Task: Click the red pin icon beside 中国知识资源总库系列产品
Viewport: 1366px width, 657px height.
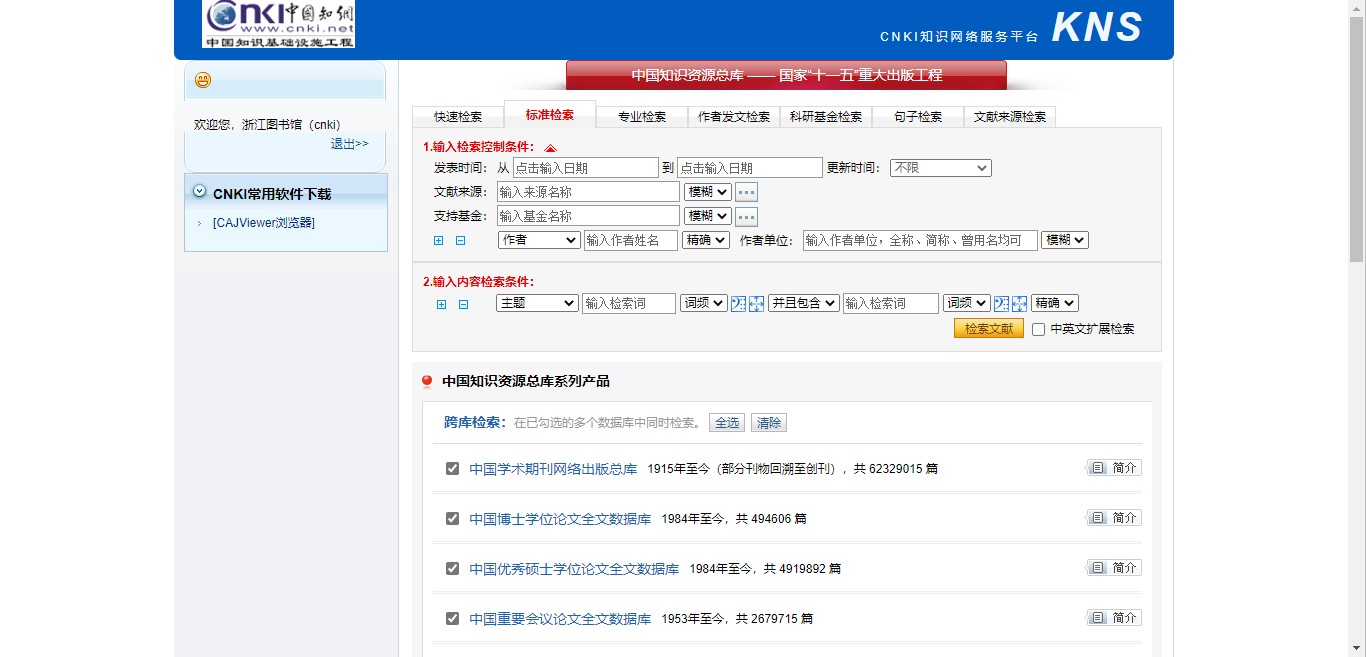Action: 427,382
